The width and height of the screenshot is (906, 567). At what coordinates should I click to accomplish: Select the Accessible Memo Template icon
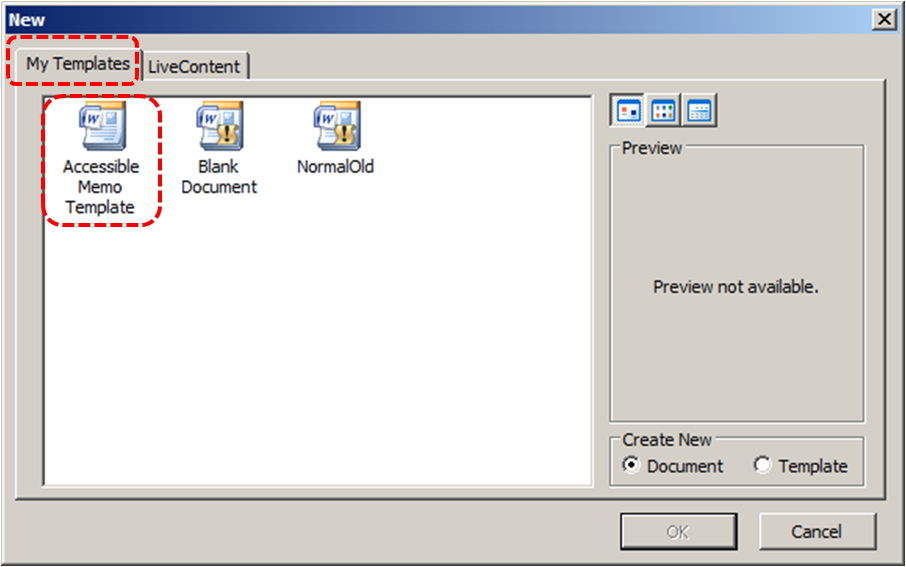tap(102, 126)
